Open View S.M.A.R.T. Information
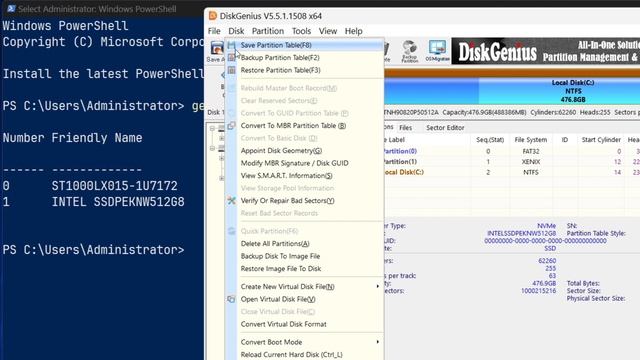This screenshot has height=360, width=640. (x=304, y=176)
